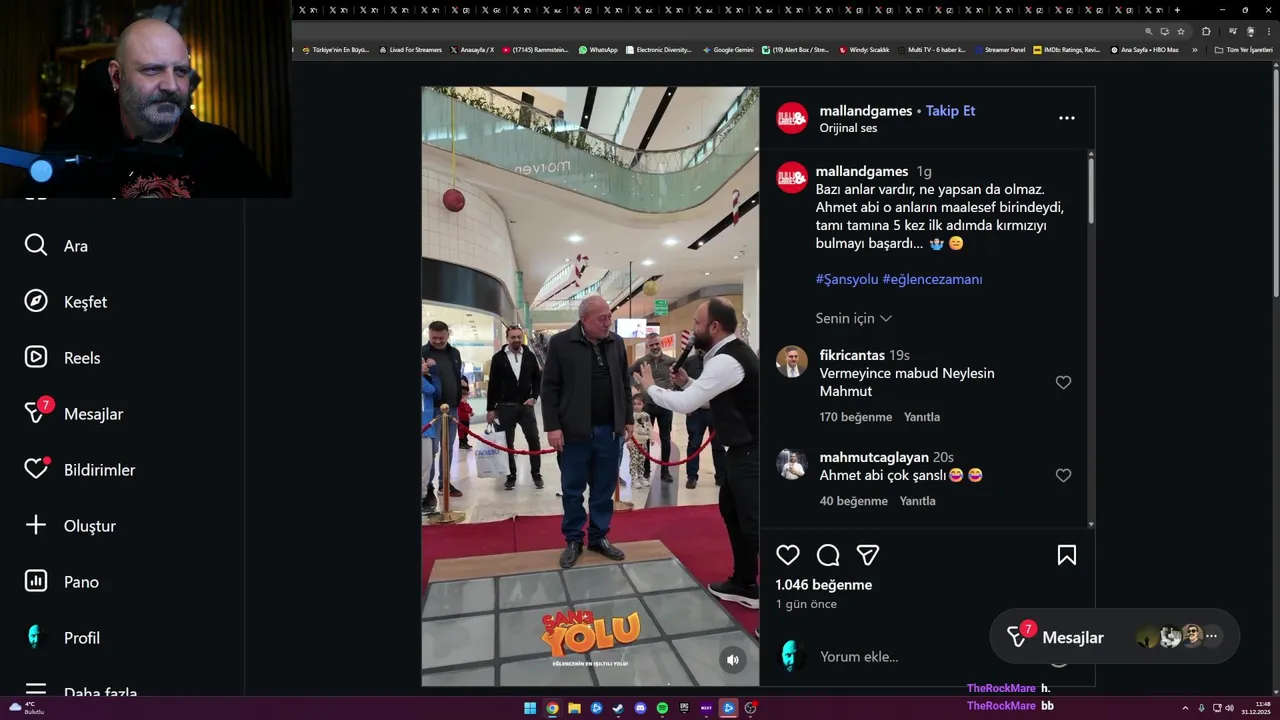The image size is (1280, 720).
Task: Open Livad For Streamers bookmark
Action: 410,49
